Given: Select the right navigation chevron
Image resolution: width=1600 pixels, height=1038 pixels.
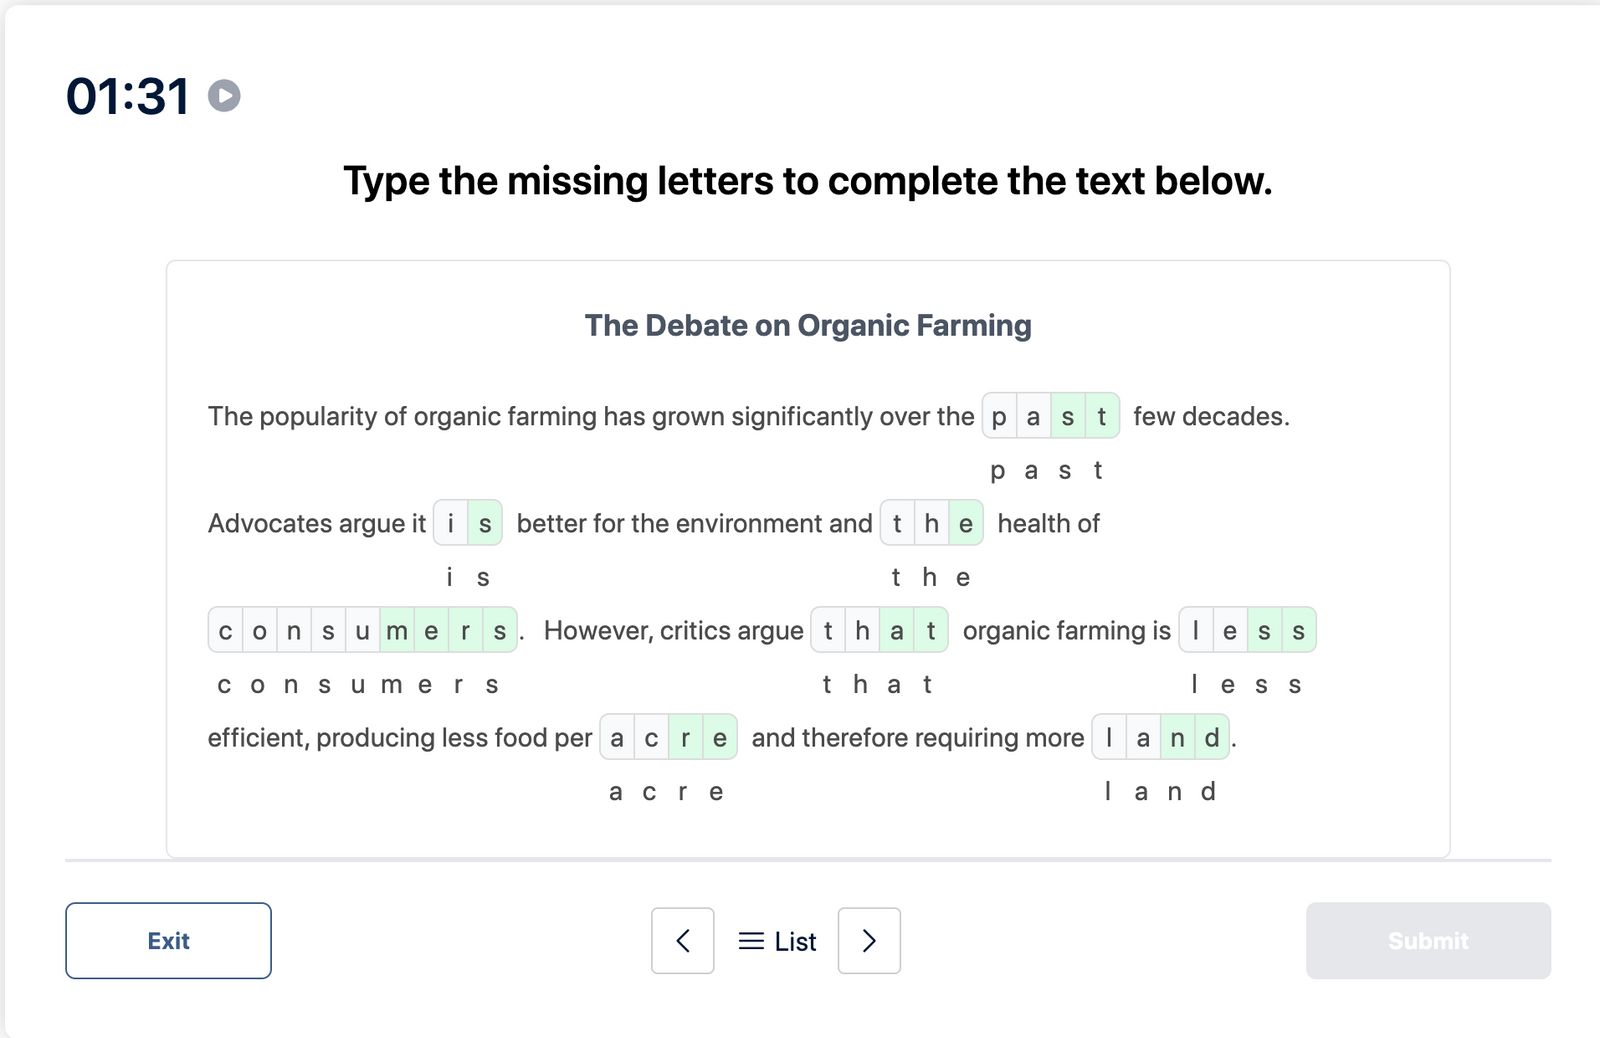Looking at the screenshot, I should coord(868,940).
